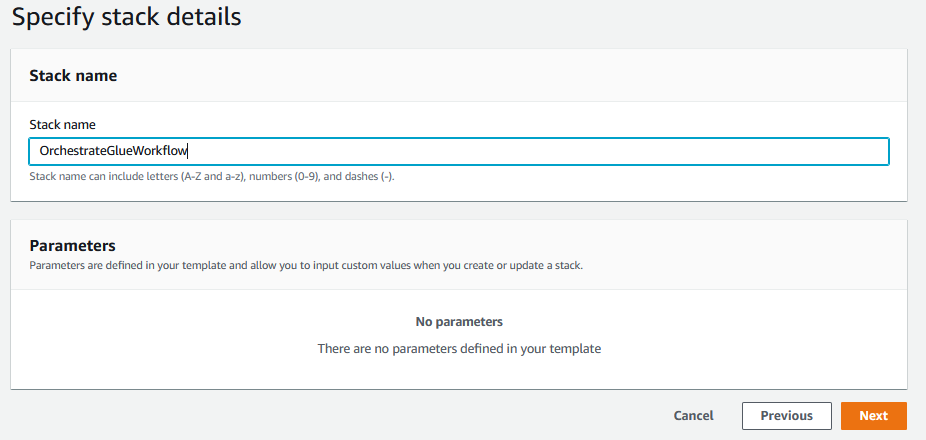Screen dimensions: 926x440
Task: Click the Next button
Action: (x=873, y=416)
